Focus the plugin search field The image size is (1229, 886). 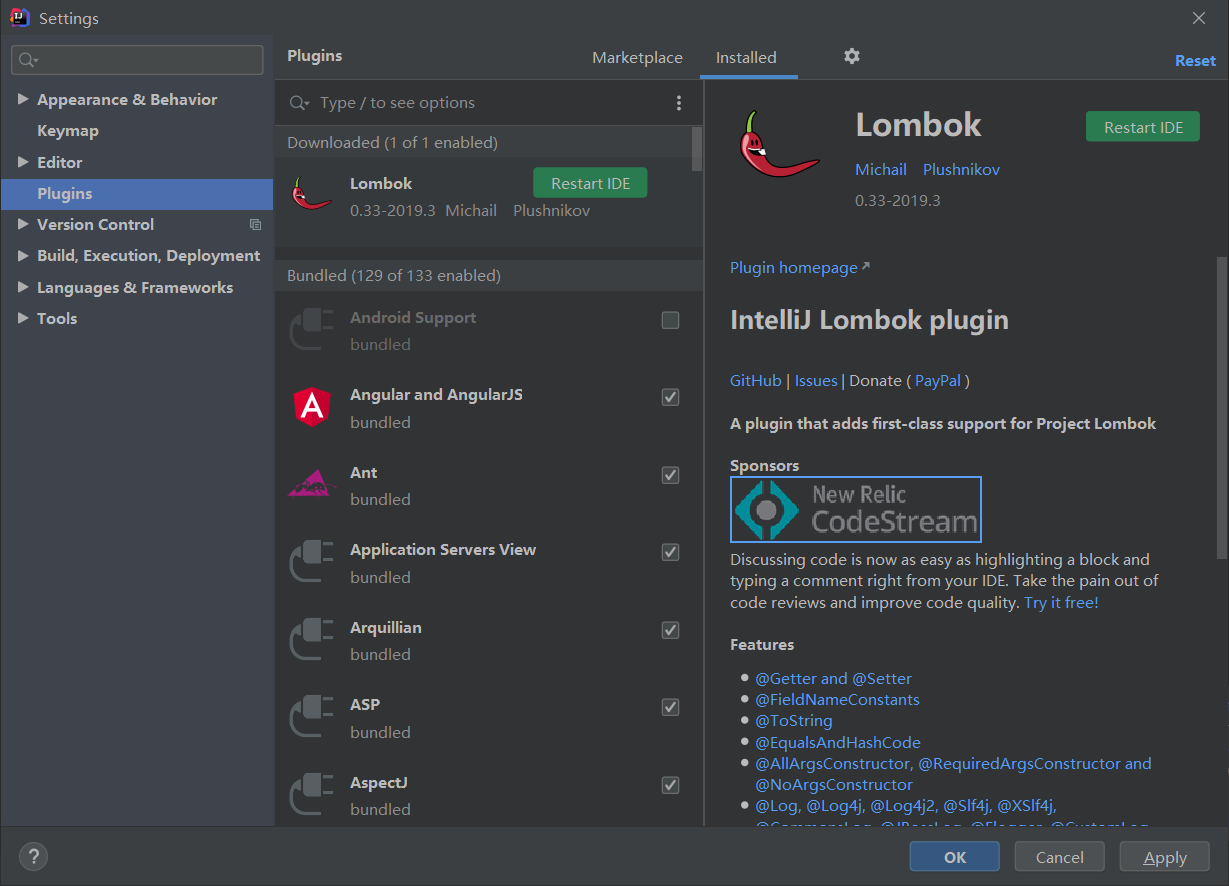click(x=490, y=103)
